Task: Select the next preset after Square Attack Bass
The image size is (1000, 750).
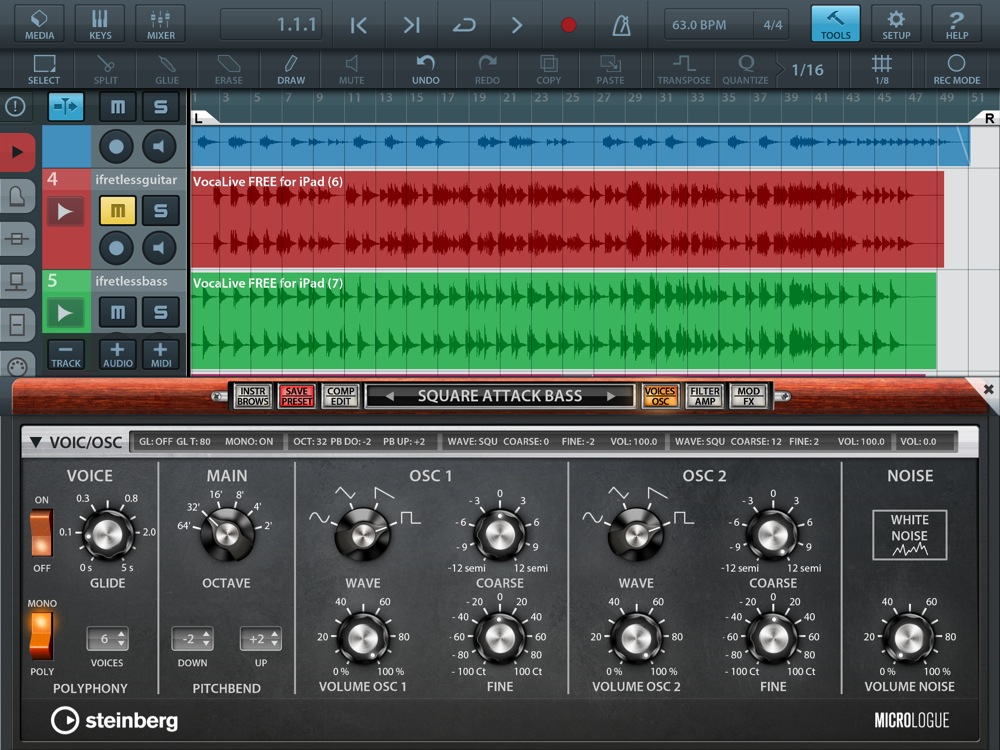Action: click(611, 396)
